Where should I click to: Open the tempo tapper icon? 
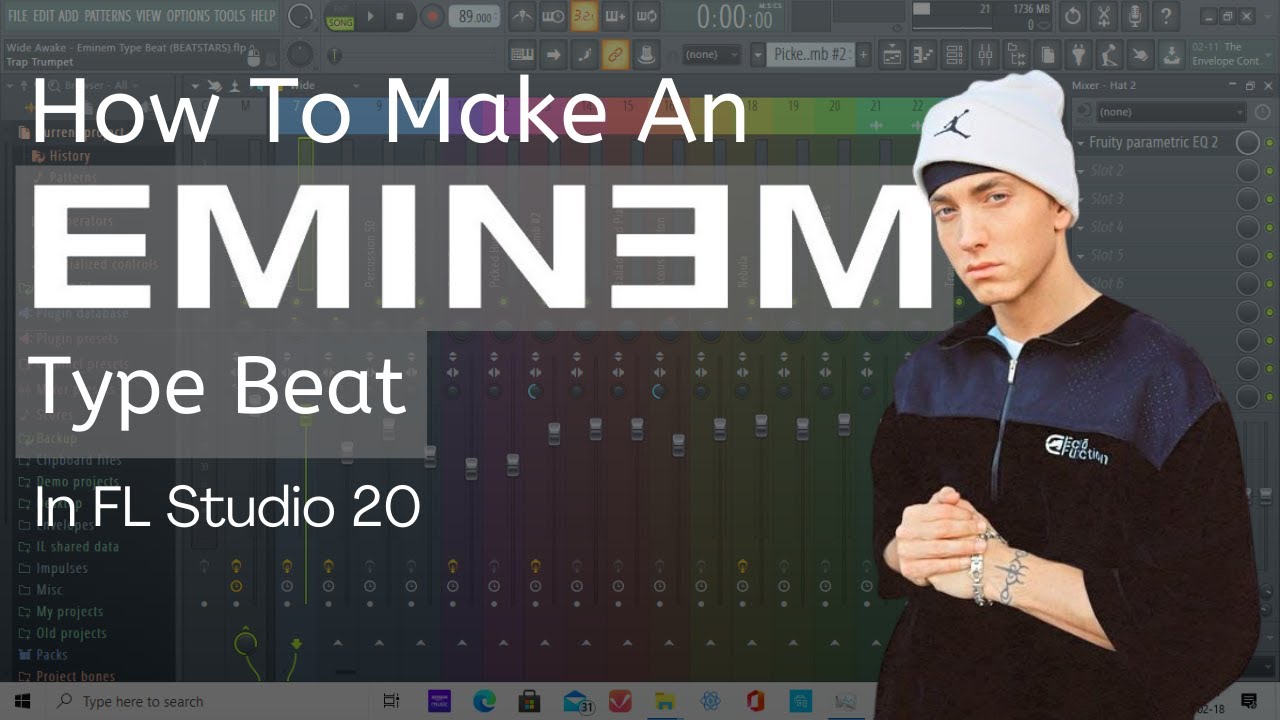click(1110, 54)
